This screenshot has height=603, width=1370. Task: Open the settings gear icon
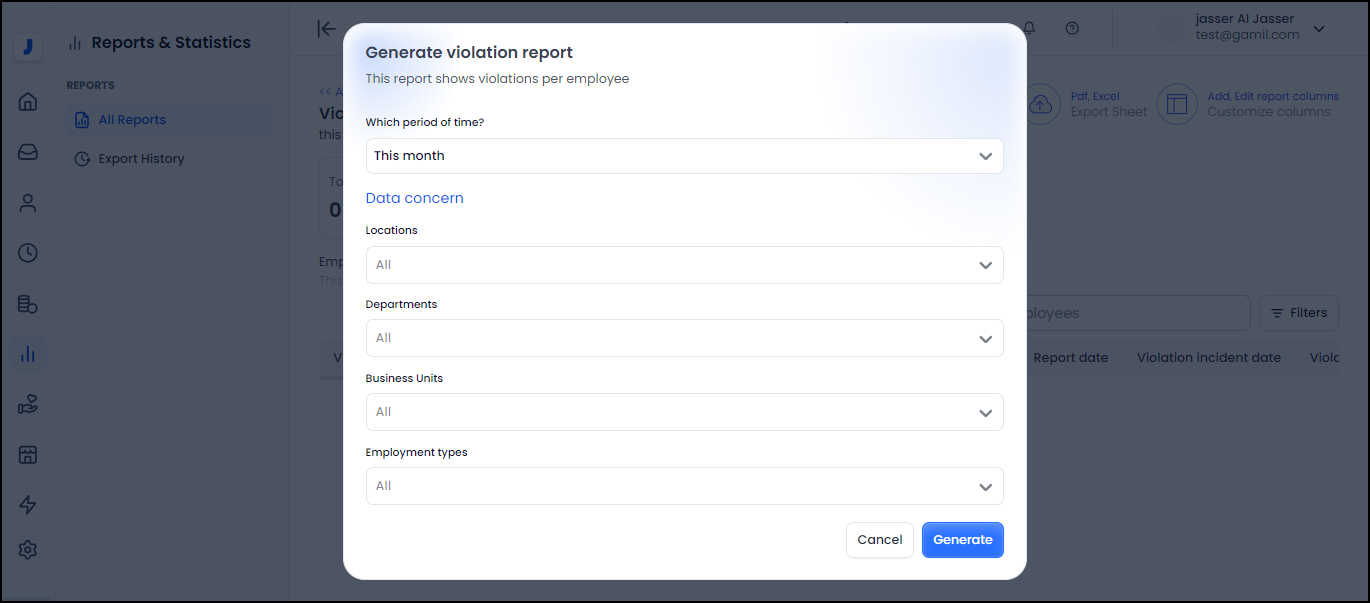pos(27,549)
